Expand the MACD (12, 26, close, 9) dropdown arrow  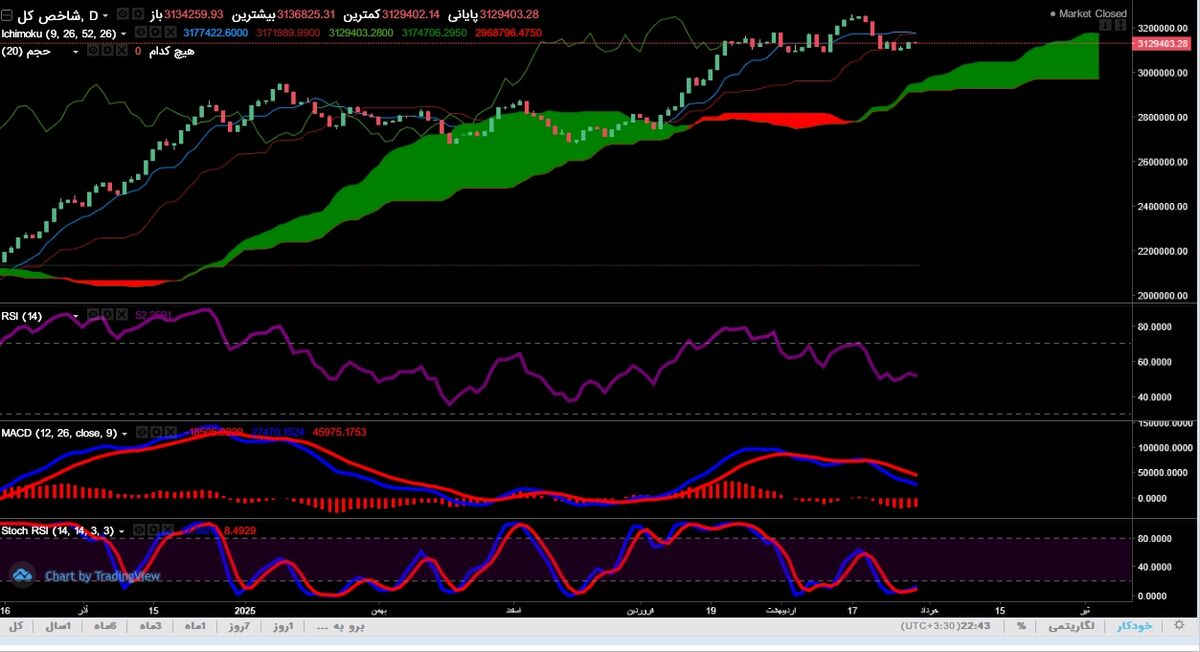[124, 433]
